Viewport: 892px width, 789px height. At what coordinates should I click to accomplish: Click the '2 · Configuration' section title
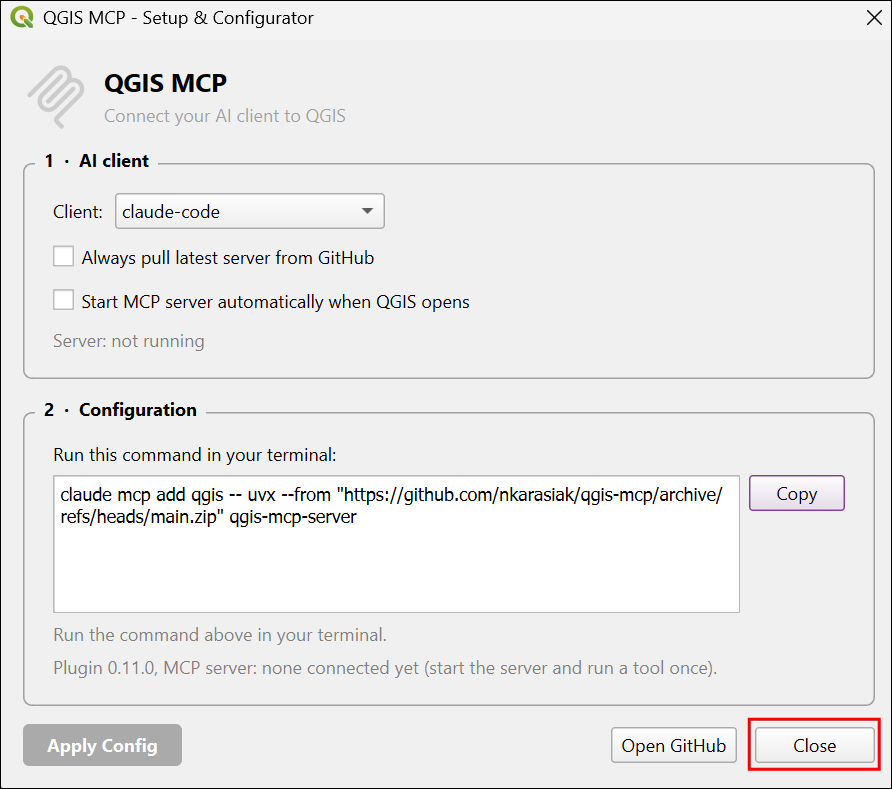(120, 410)
